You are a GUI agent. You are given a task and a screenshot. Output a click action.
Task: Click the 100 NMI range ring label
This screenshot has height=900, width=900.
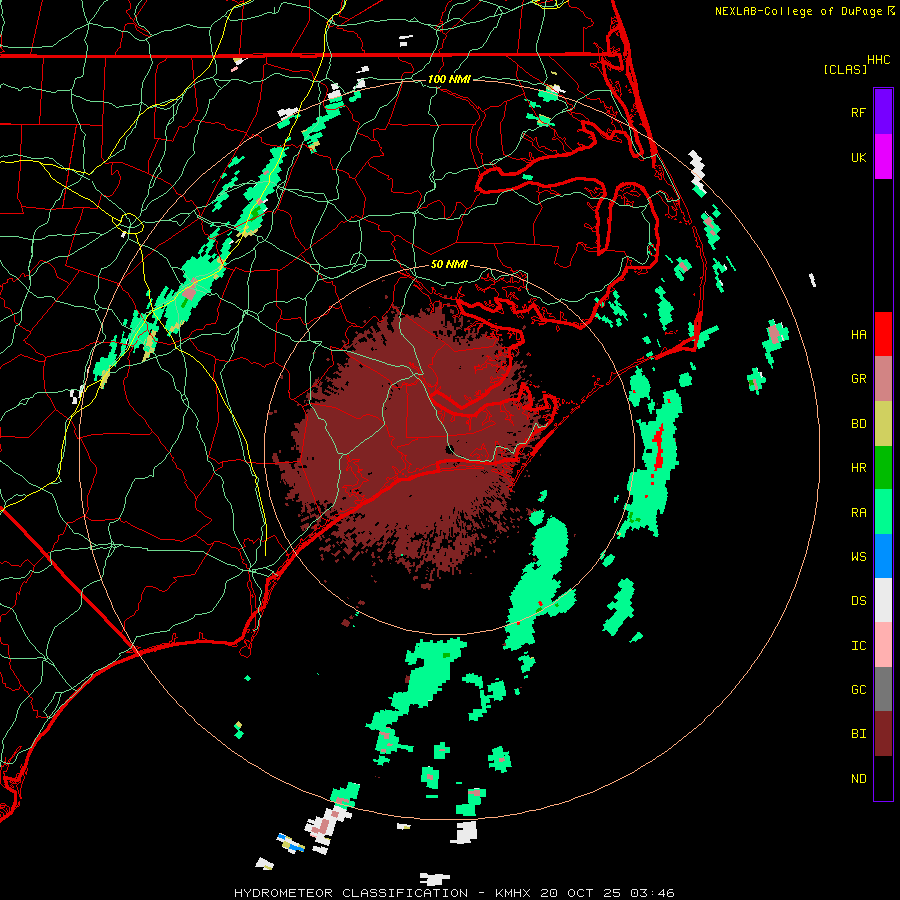(x=449, y=79)
